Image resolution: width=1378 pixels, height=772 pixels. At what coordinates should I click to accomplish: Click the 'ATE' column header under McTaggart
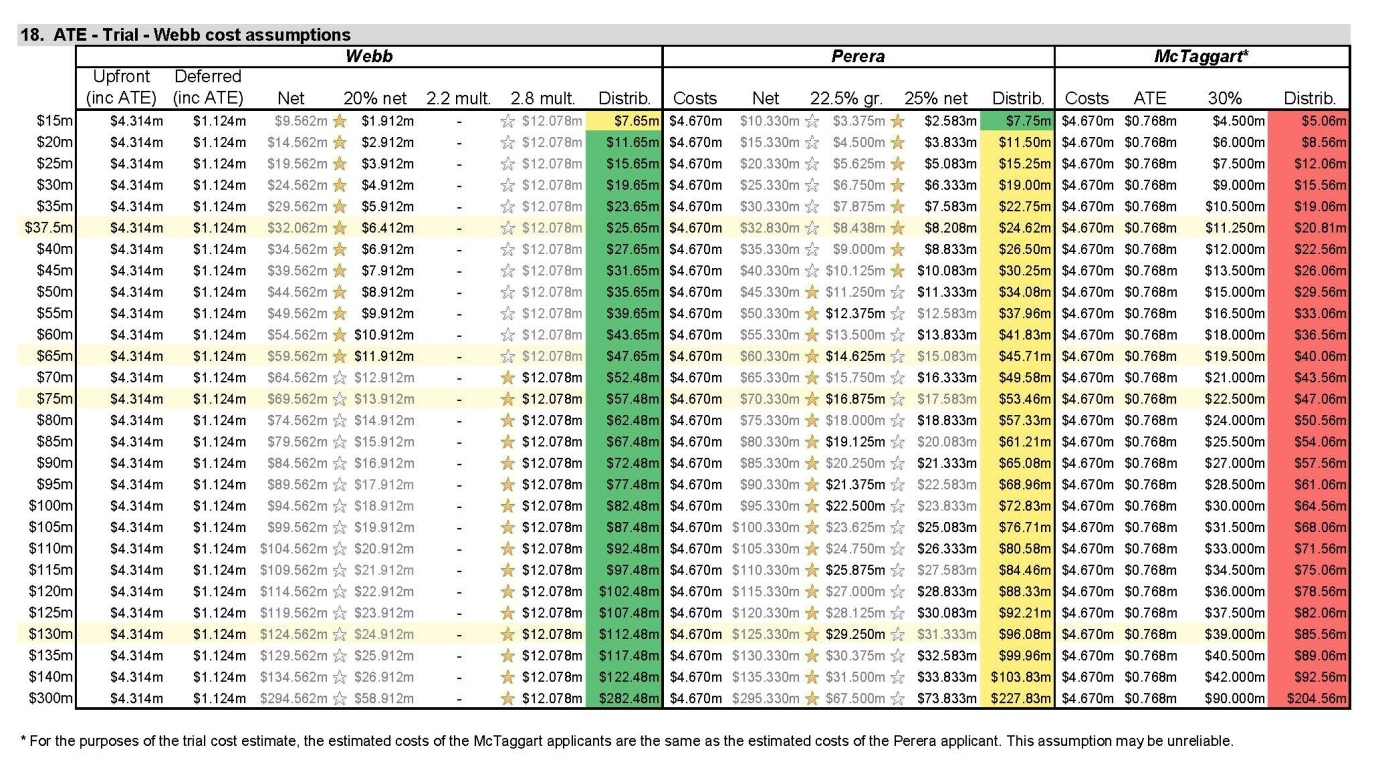pos(1148,98)
